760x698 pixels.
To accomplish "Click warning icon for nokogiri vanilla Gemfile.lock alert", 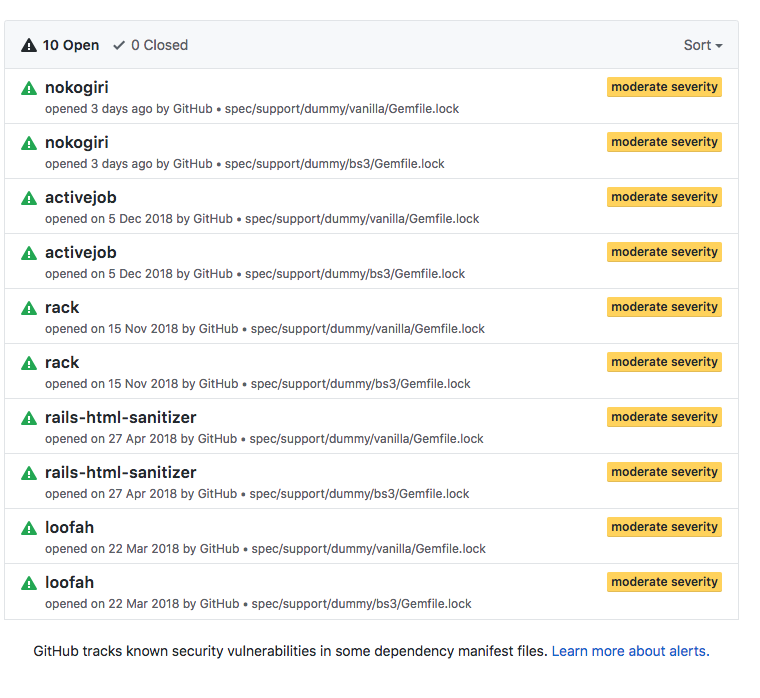I will 29,88.
